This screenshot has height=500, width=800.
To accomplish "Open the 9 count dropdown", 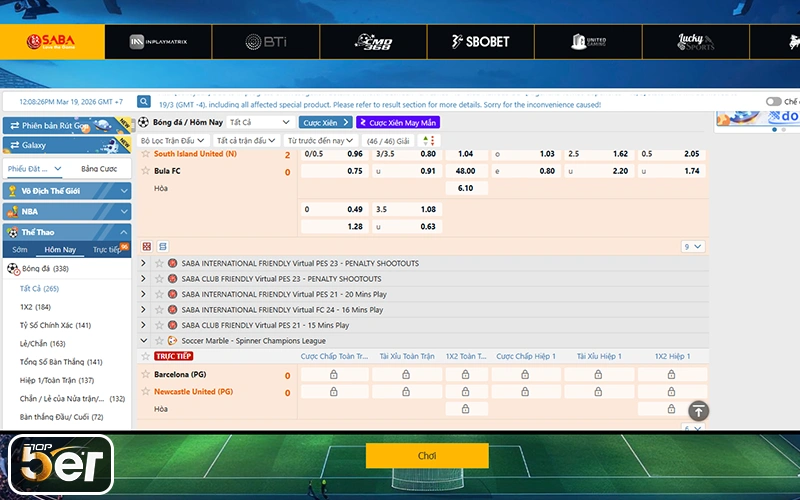I will point(693,246).
